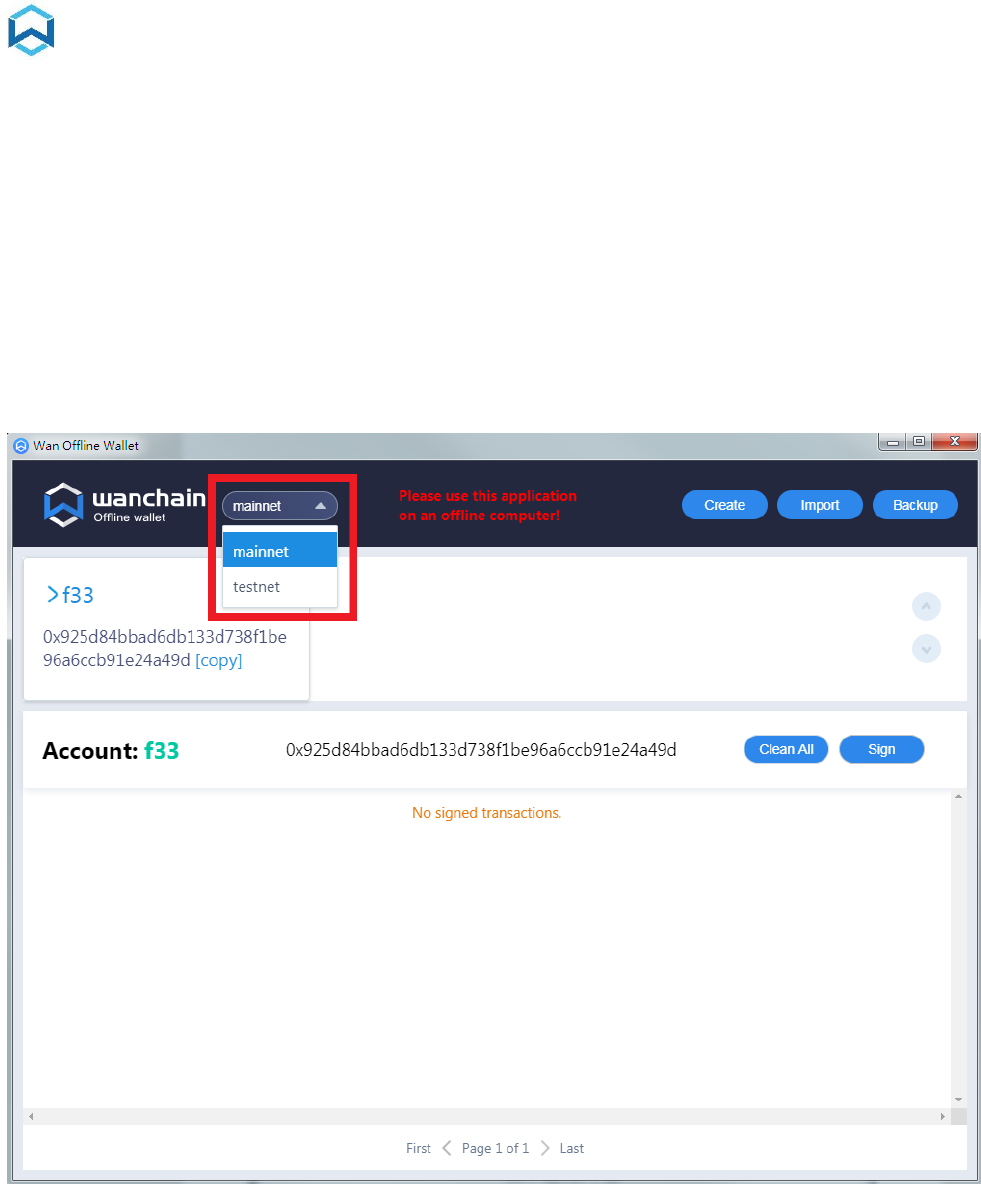Open the mainnet network dropdown
The image size is (981, 1184).
click(279, 506)
